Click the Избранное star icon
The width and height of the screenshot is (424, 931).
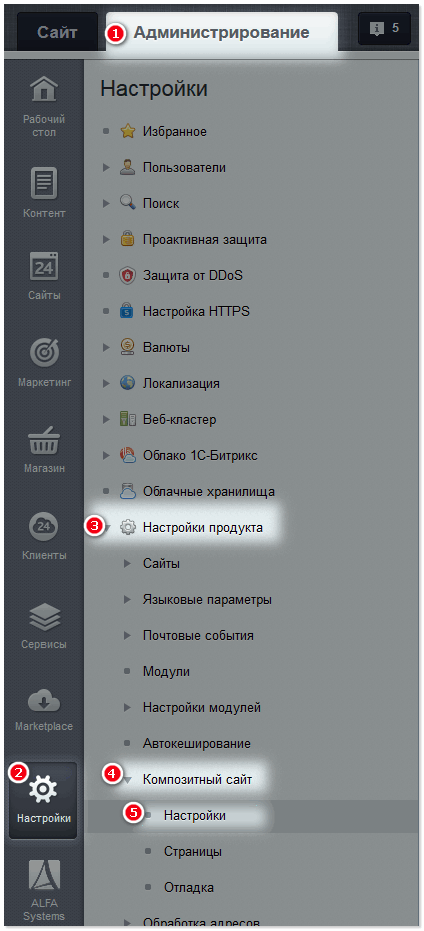pos(128,131)
